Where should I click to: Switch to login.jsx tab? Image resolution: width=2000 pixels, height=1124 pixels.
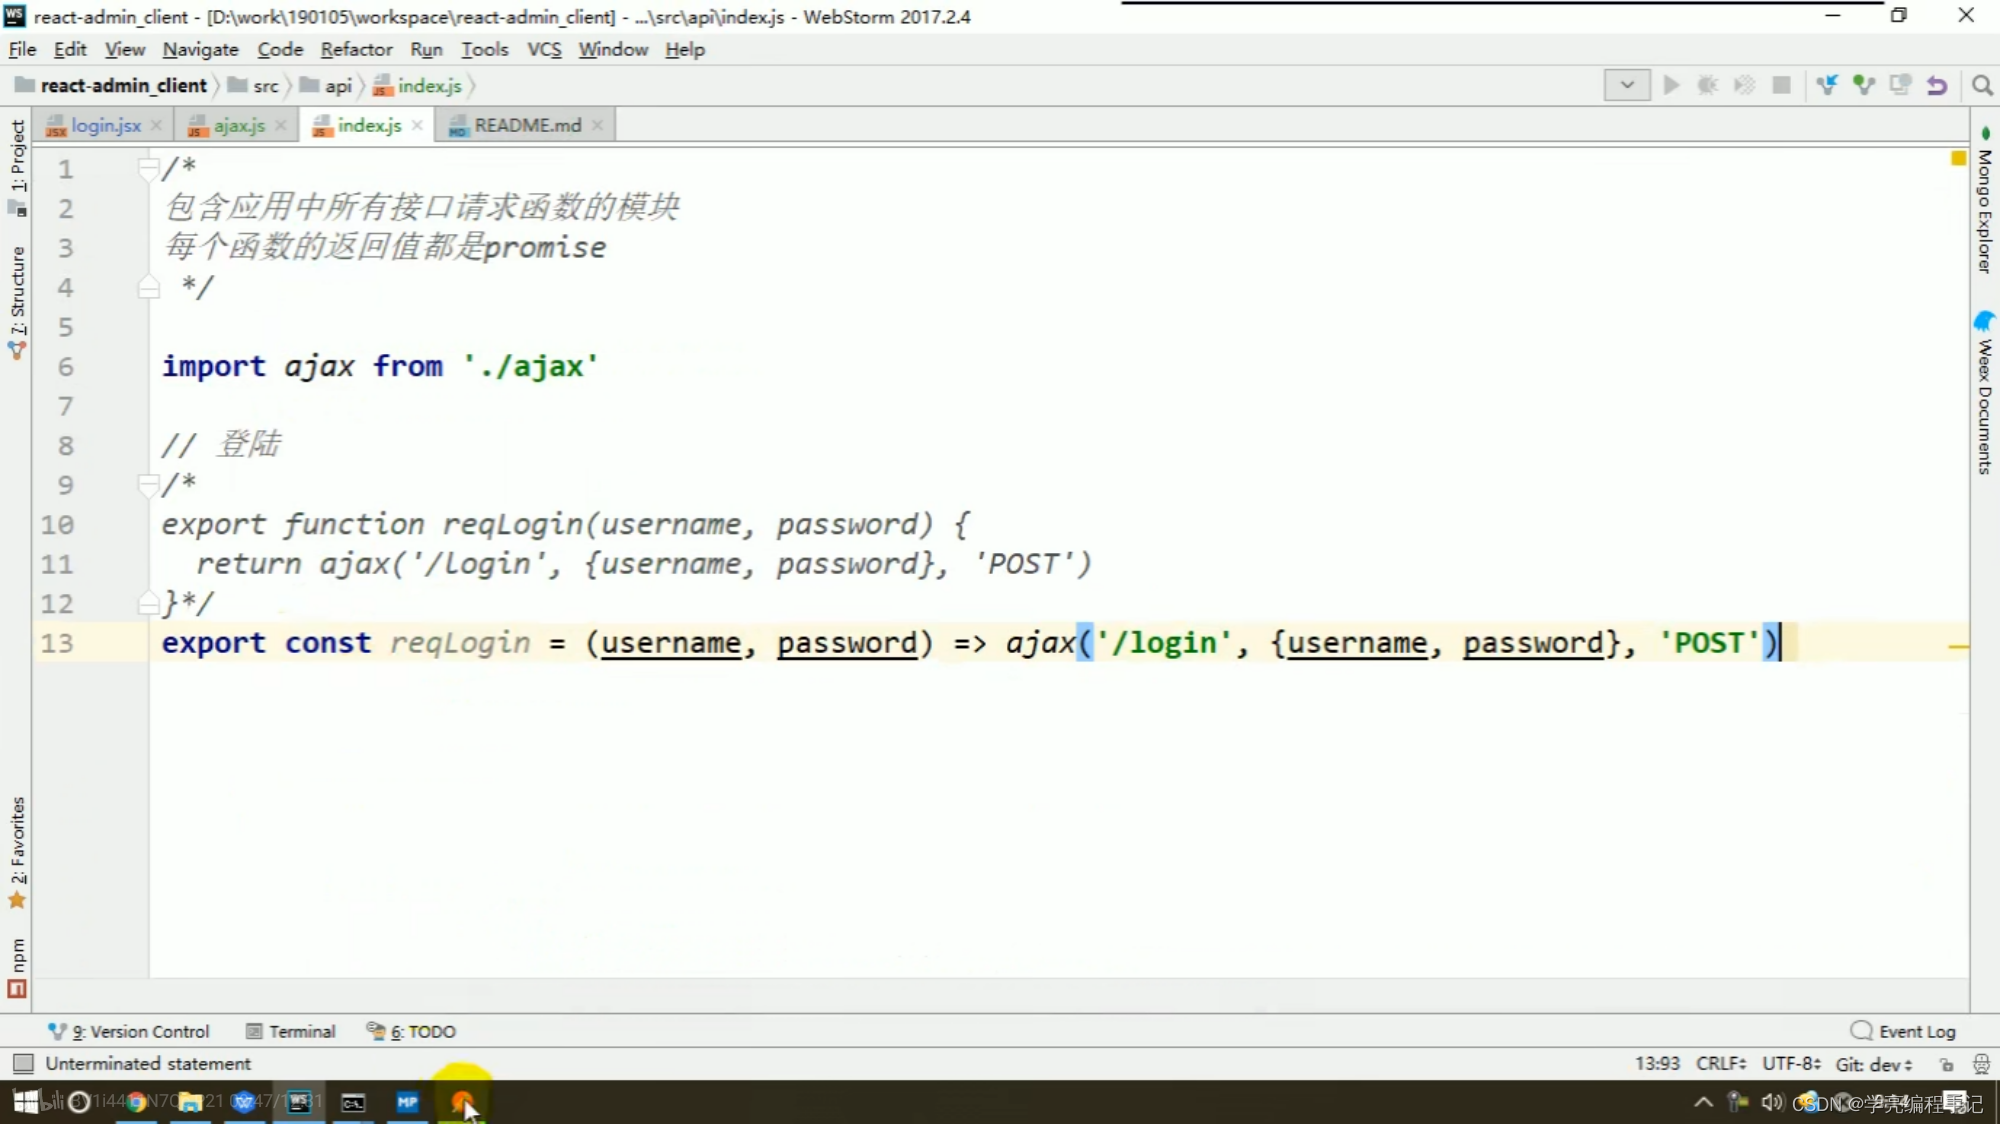pyautogui.click(x=106, y=125)
